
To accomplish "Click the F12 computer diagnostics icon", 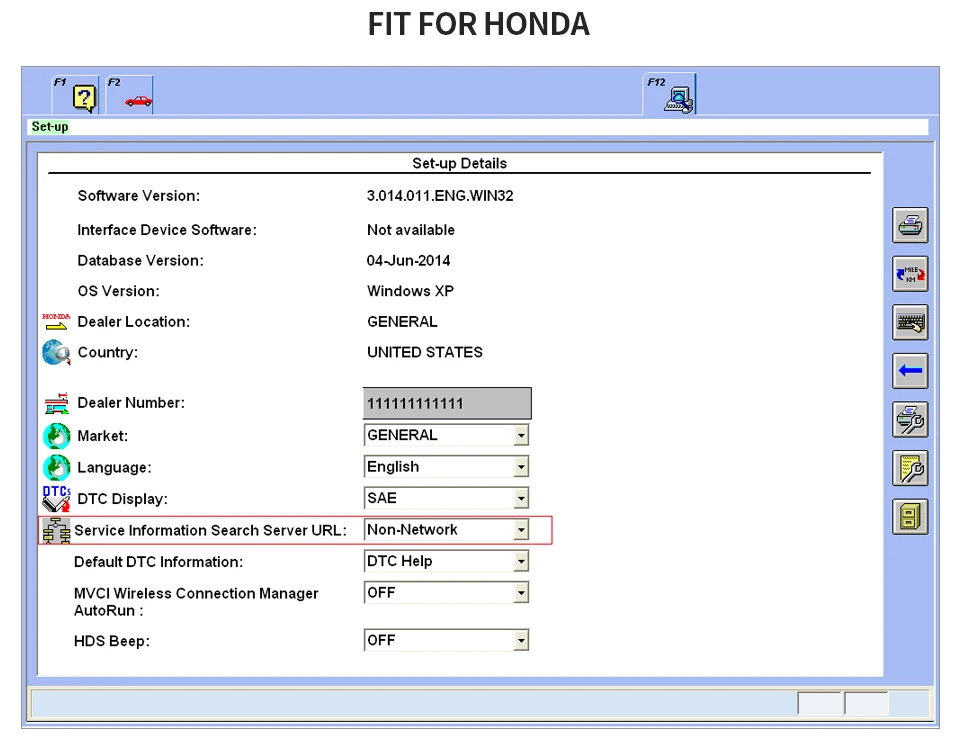I will (x=678, y=100).
